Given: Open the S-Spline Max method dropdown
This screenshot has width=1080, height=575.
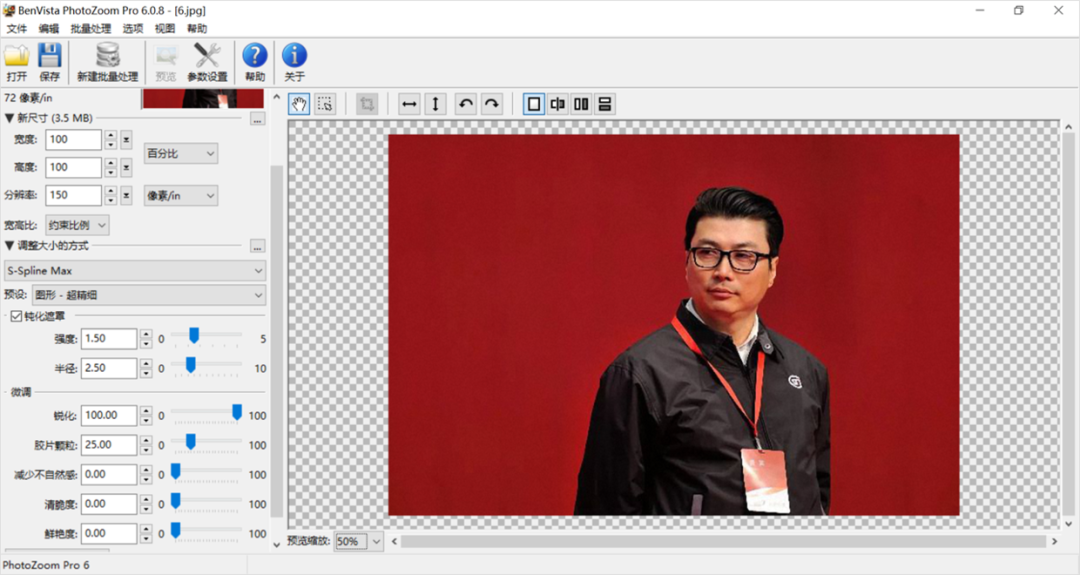Looking at the screenshot, I should click(x=135, y=271).
